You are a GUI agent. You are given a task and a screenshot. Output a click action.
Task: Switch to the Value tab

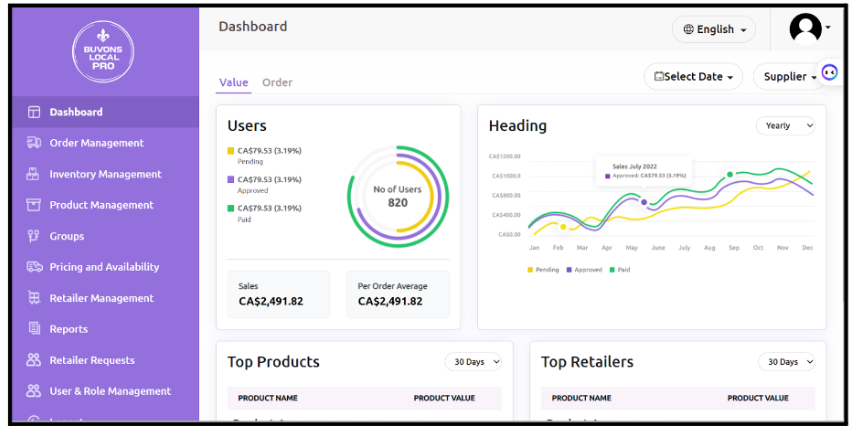click(233, 83)
